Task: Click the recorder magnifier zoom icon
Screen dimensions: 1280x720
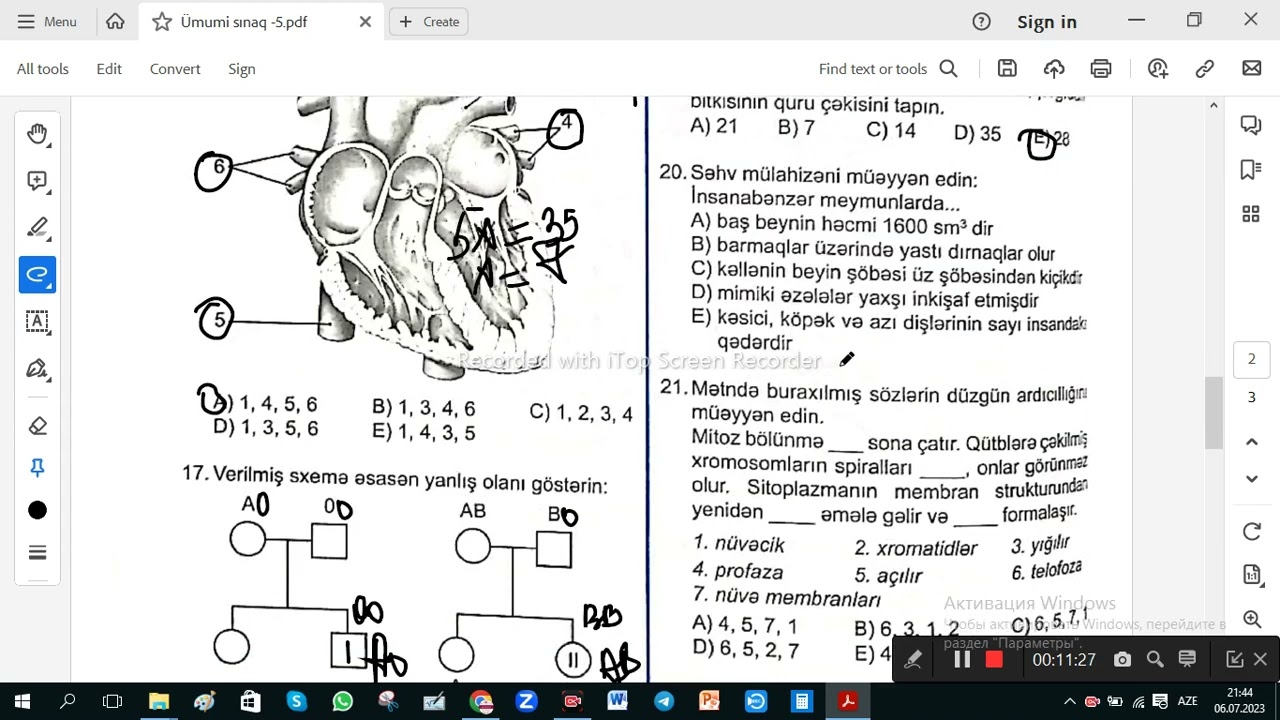Action: pyautogui.click(x=1155, y=660)
